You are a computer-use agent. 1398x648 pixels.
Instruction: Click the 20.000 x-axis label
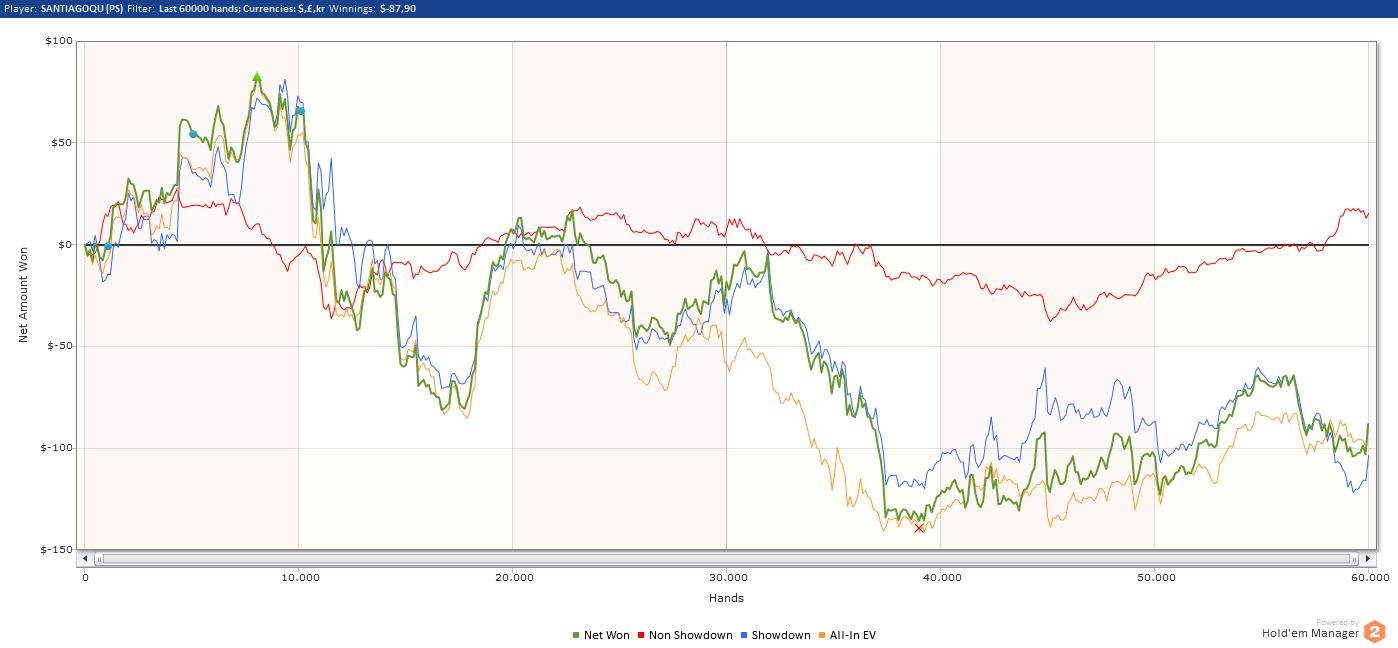coord(513,578)
